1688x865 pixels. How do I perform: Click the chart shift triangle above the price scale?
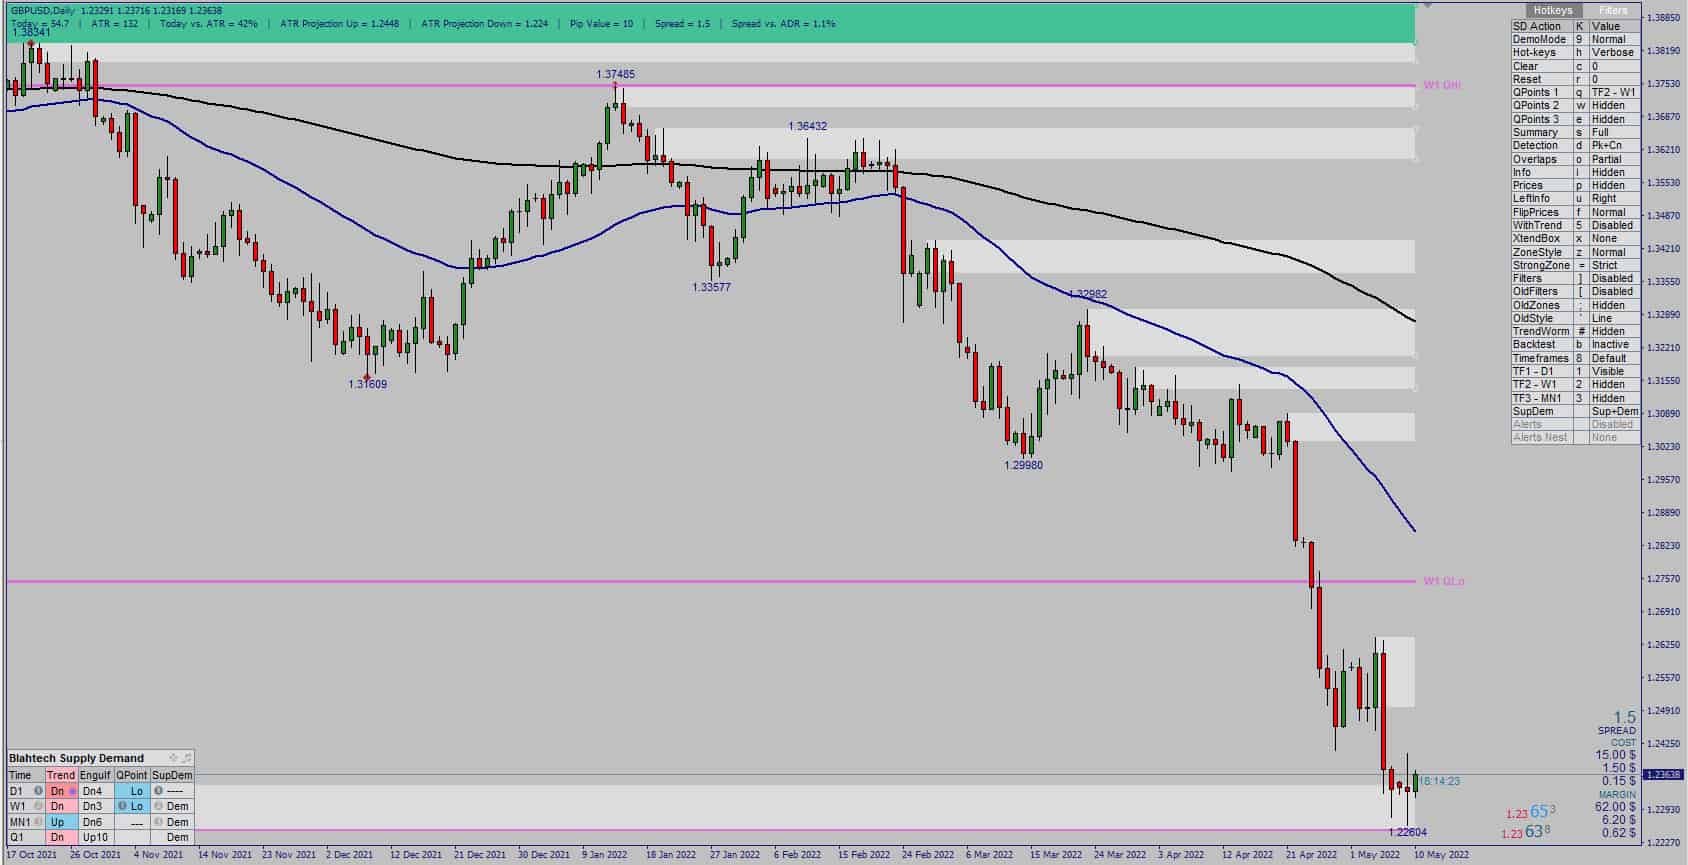pos(1427,6)
